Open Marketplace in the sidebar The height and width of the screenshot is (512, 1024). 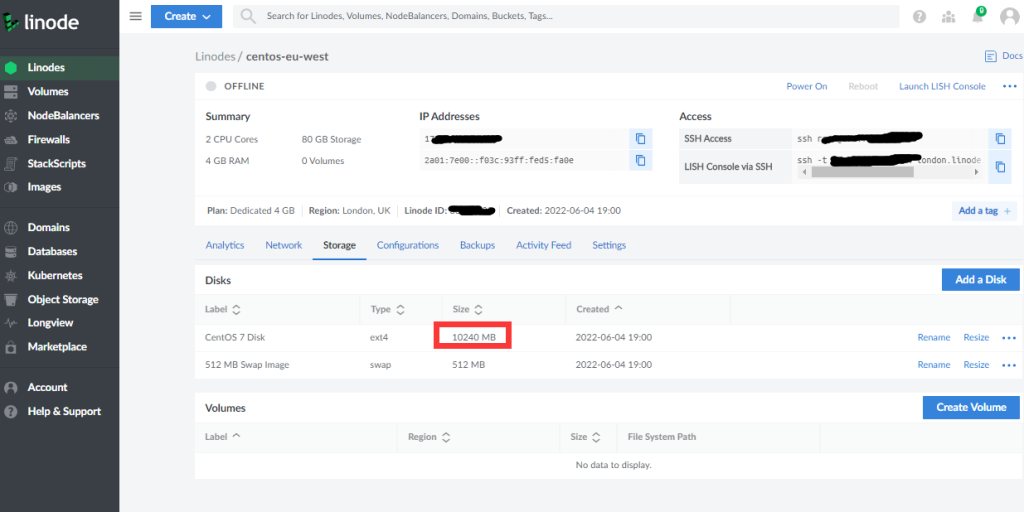(x=59, y=347)
